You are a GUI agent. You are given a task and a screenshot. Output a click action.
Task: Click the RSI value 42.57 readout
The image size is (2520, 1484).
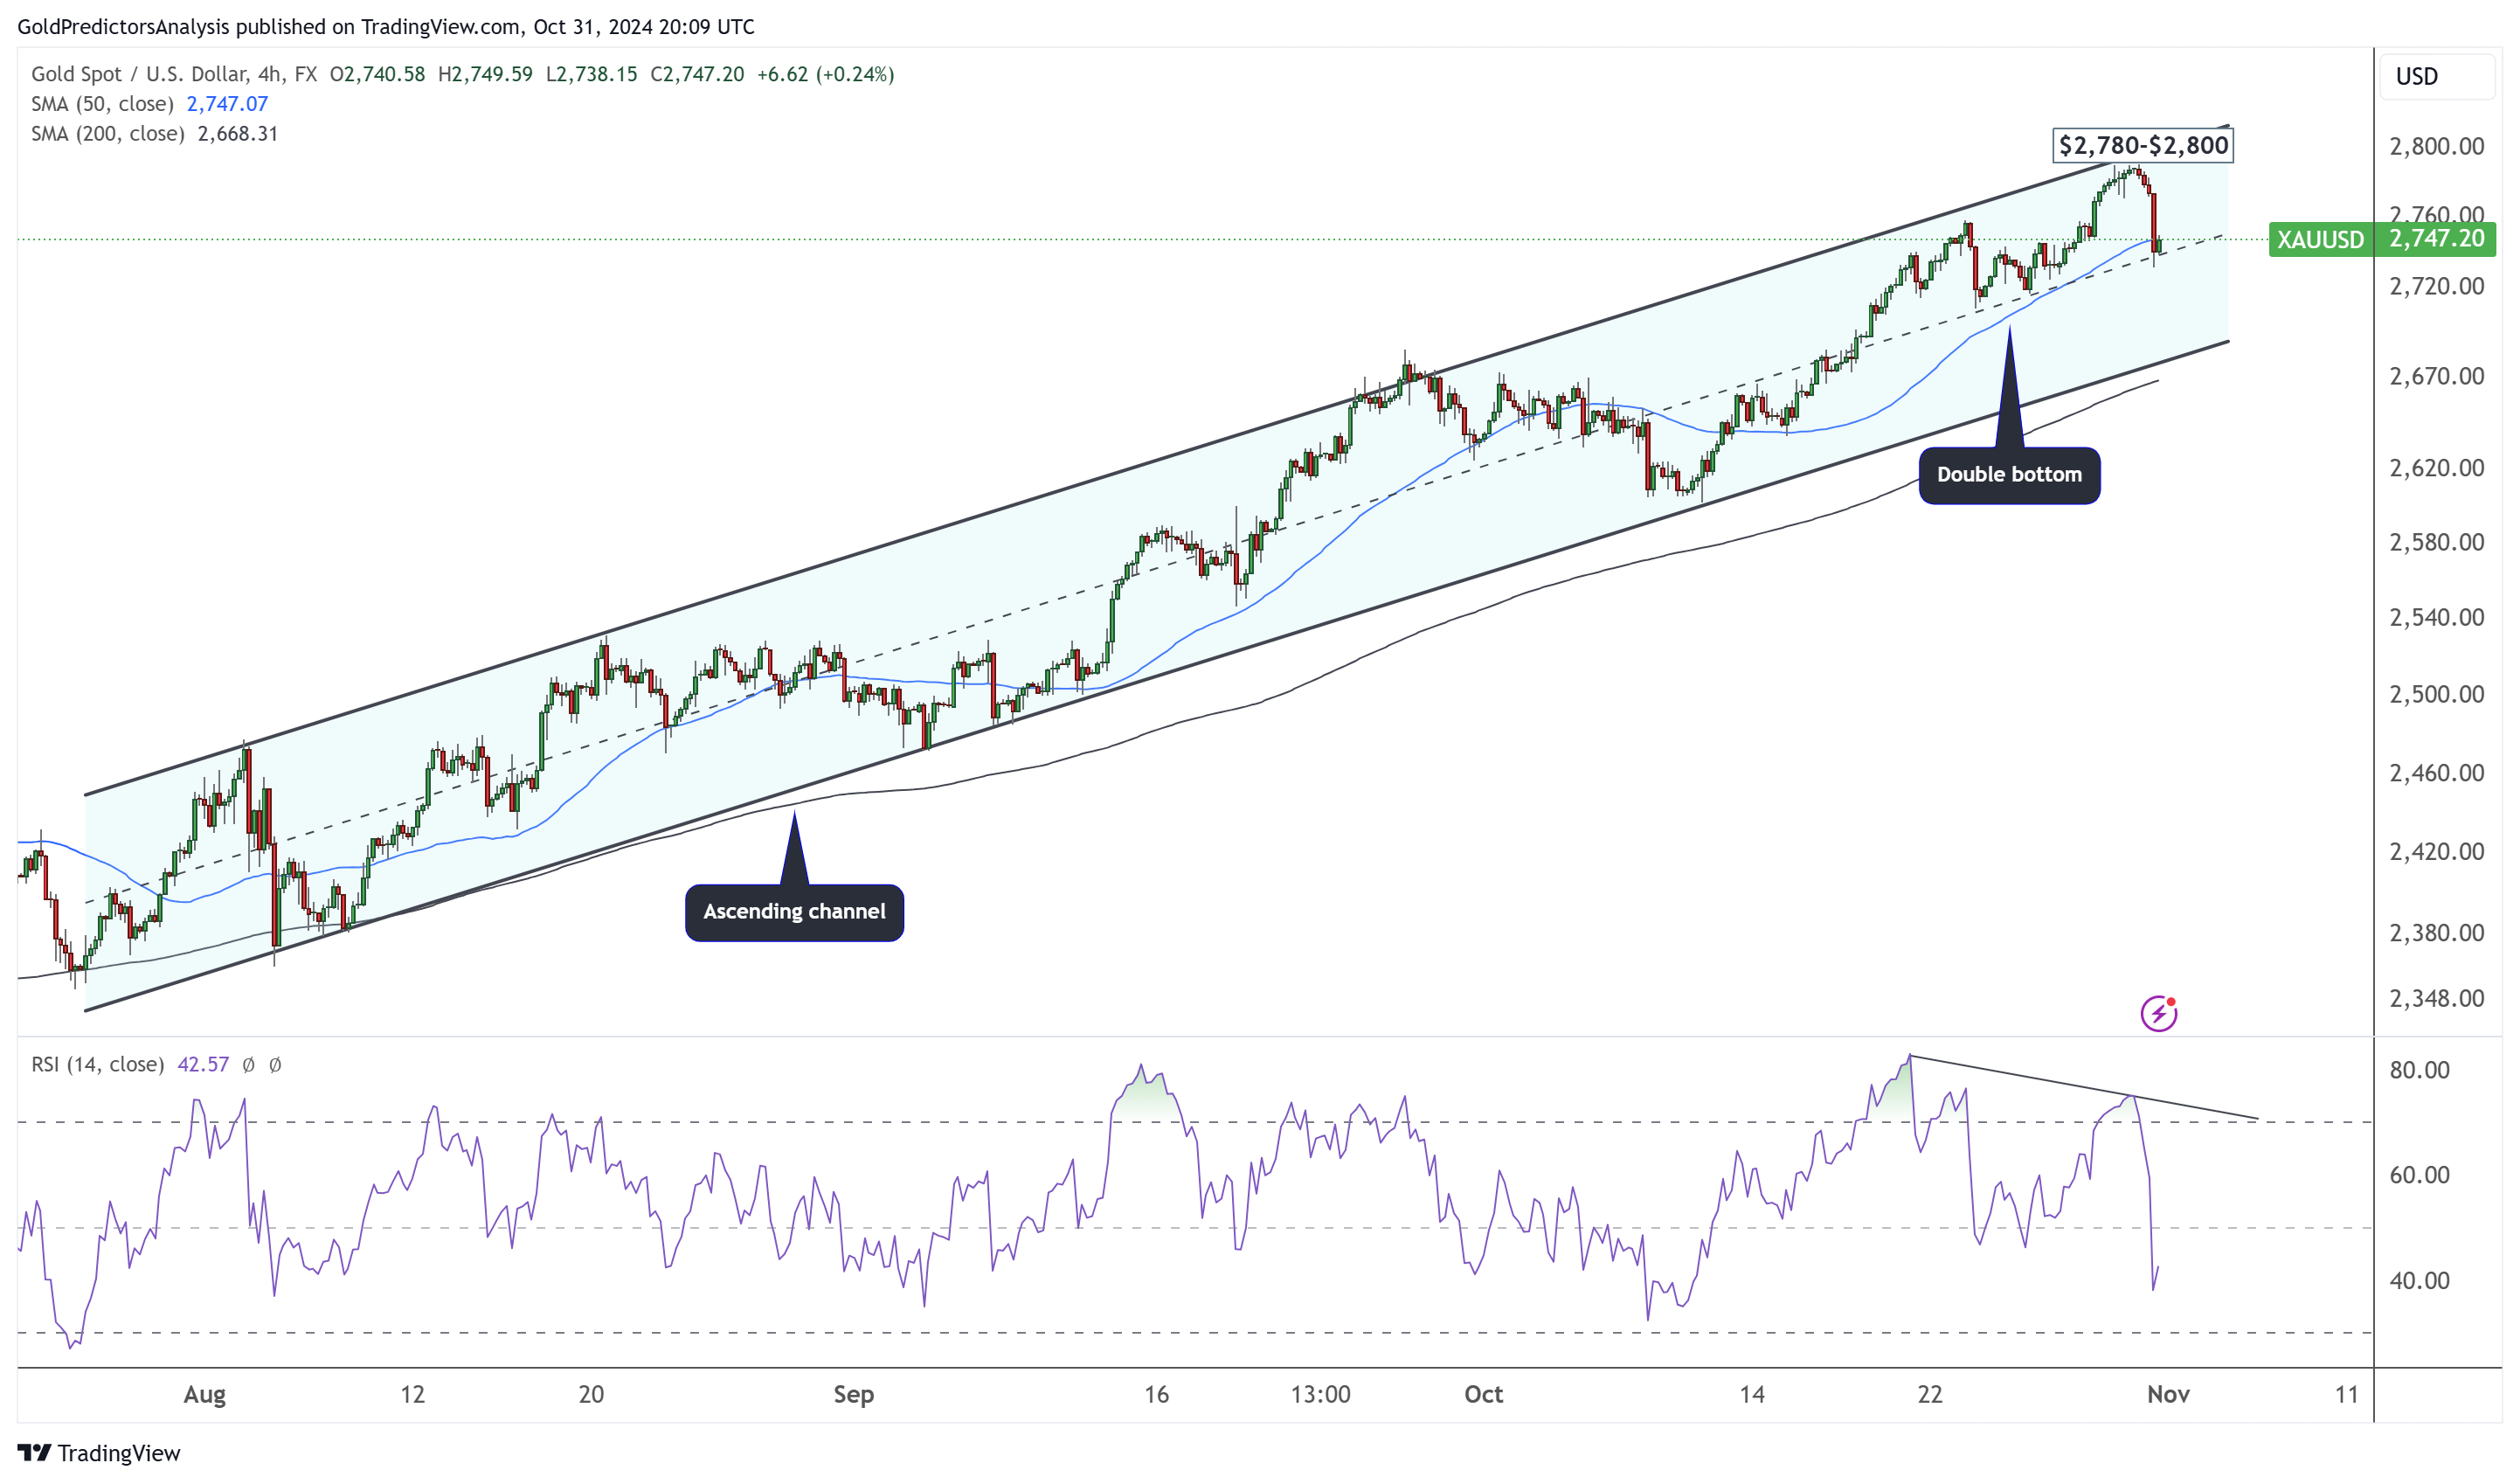[x=203, y=1064]
